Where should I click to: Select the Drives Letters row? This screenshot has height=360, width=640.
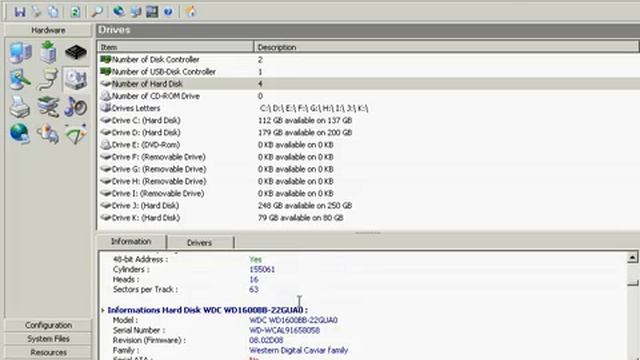[x=369, y=108]
